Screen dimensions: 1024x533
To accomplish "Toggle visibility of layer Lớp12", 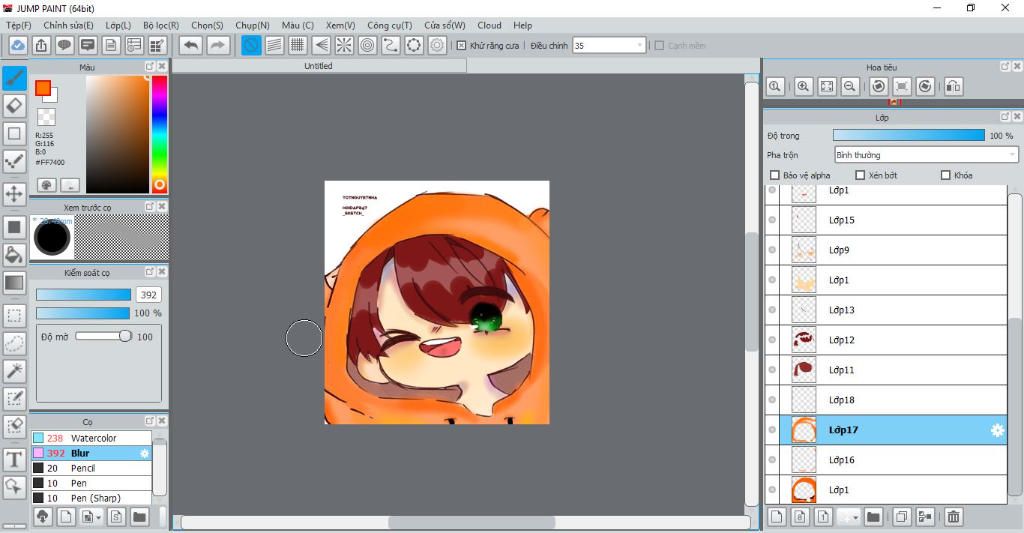I will click(772, 340).
